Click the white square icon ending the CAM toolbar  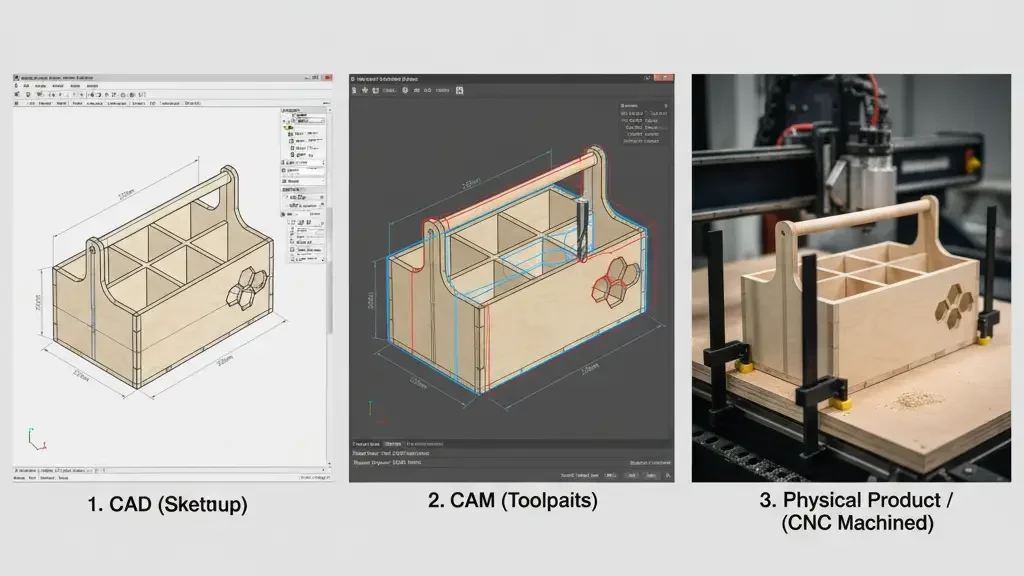459,91
